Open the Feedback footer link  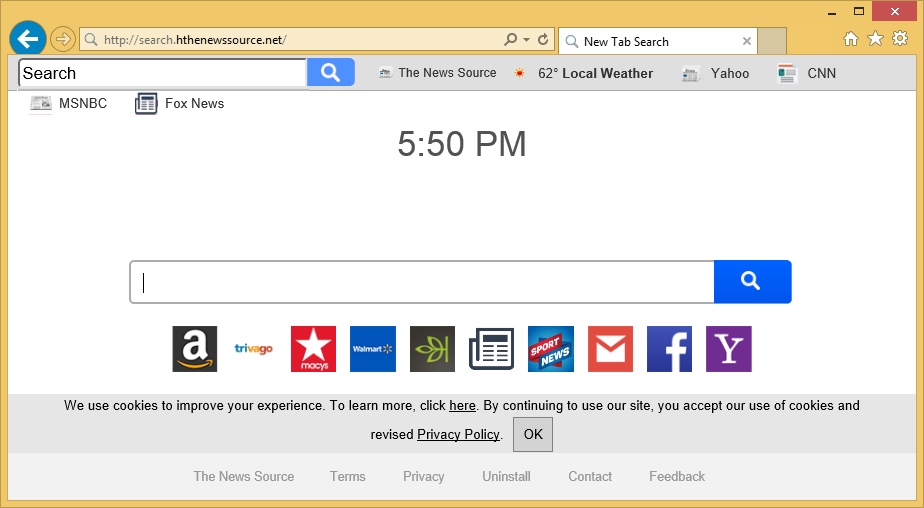click(x=677, y=476)
